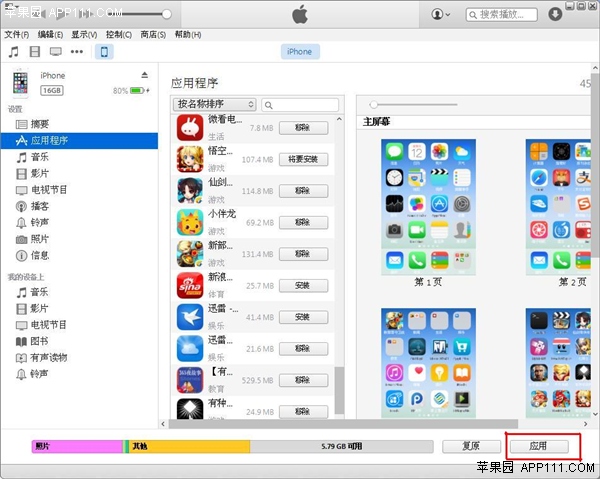The height and width of the screenshot is (479, 600).
Task: Click the 复原 (Revert) button
Action: click(x=471, y=446)
